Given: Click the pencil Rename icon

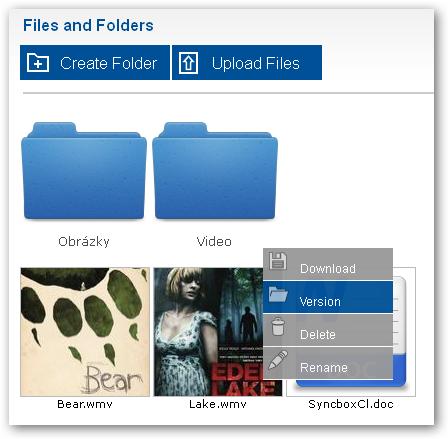Looking at the screenshot, I should (278, 360).
